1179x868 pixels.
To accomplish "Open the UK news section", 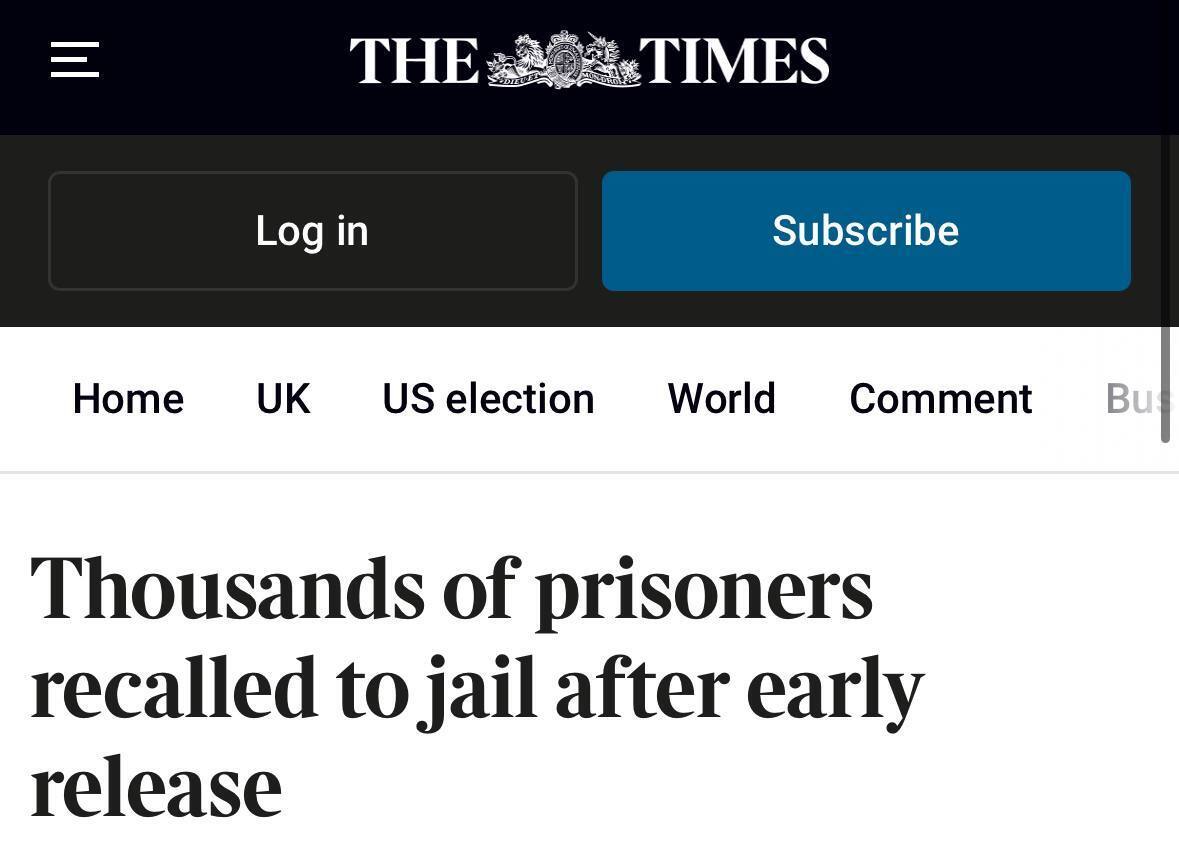I will pyautogui.click(x=283, y=399).
